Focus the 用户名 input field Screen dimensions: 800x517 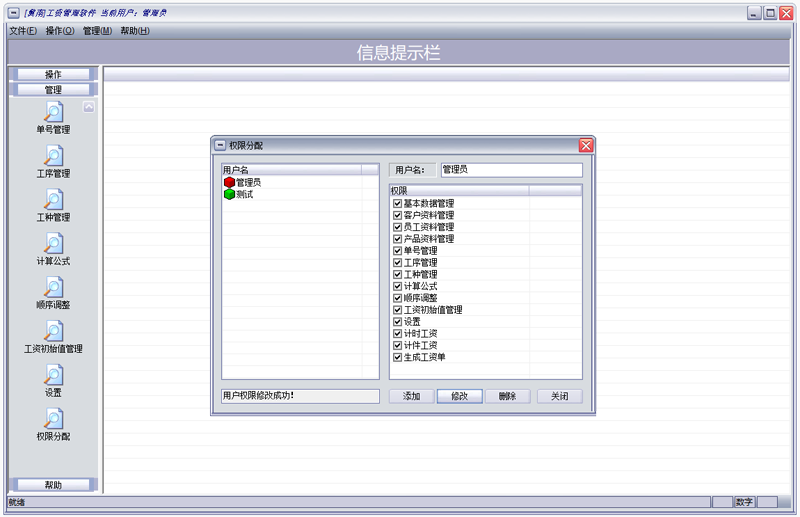point(512,170)
